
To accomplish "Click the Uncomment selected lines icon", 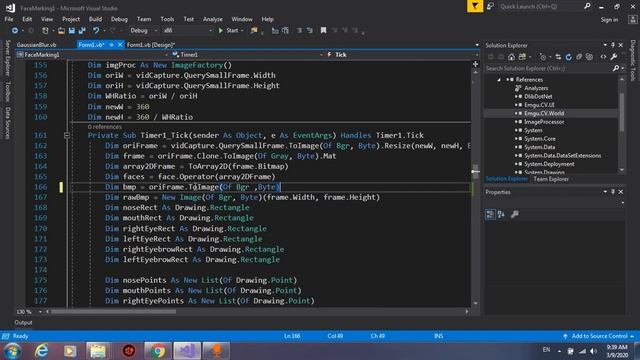I will (x=309, y=31).
